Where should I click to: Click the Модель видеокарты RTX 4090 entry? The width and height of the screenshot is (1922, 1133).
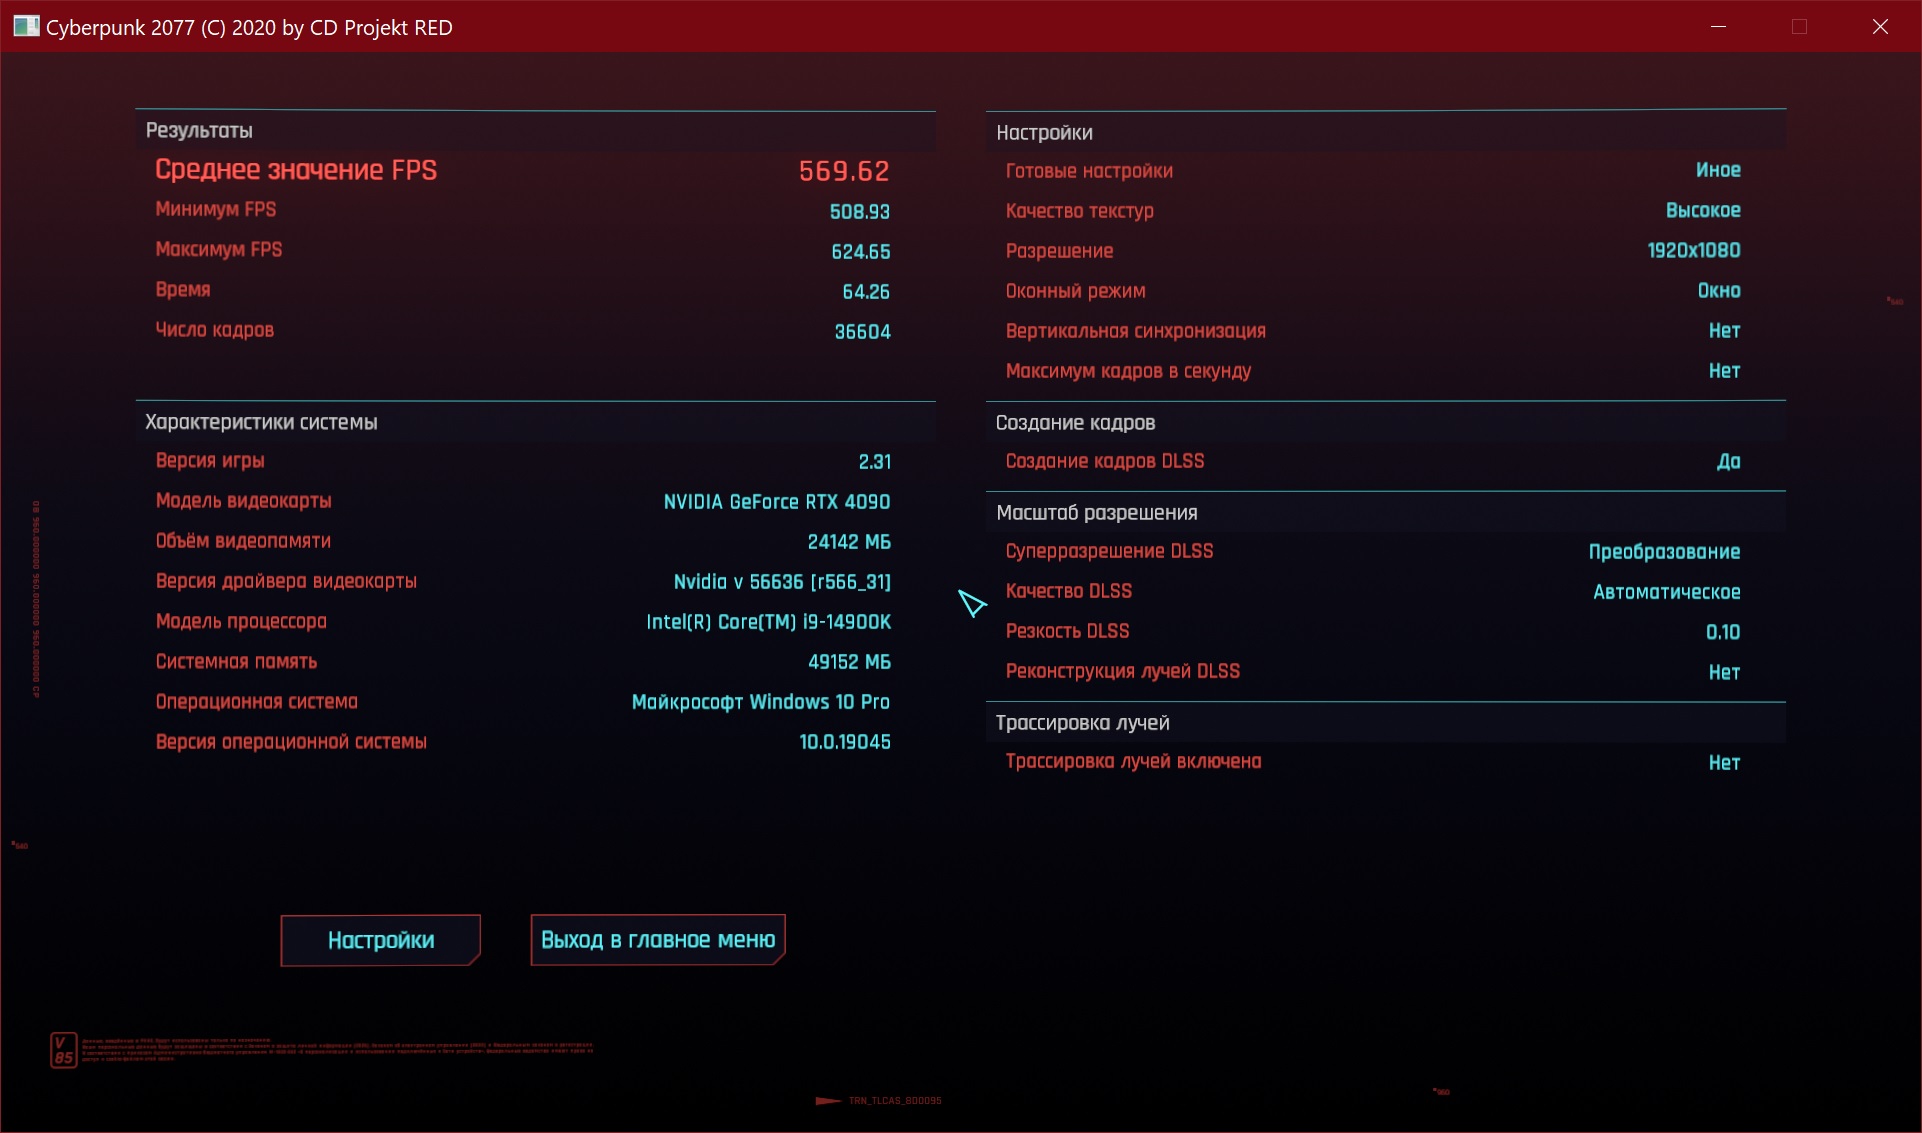point(776,502)
